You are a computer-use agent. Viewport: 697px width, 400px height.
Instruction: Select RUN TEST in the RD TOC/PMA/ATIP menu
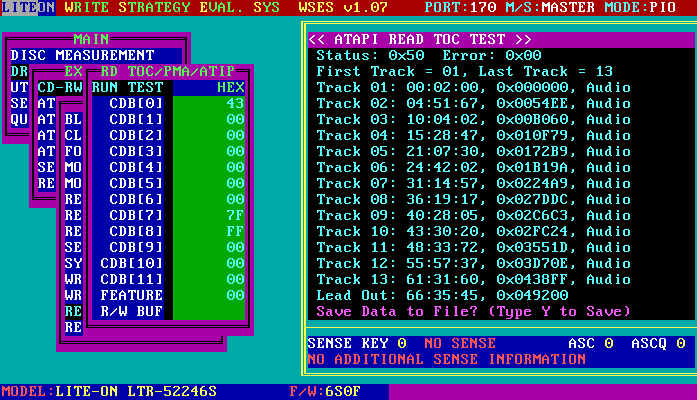pyautogui.click(x=131, y=87)
